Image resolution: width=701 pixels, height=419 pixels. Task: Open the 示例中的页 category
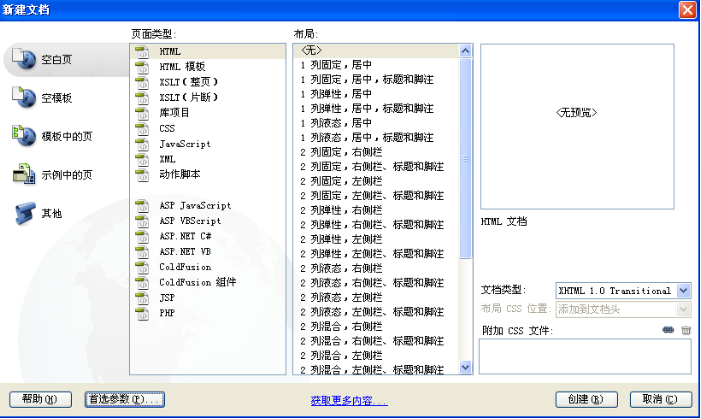pos(23,174)
